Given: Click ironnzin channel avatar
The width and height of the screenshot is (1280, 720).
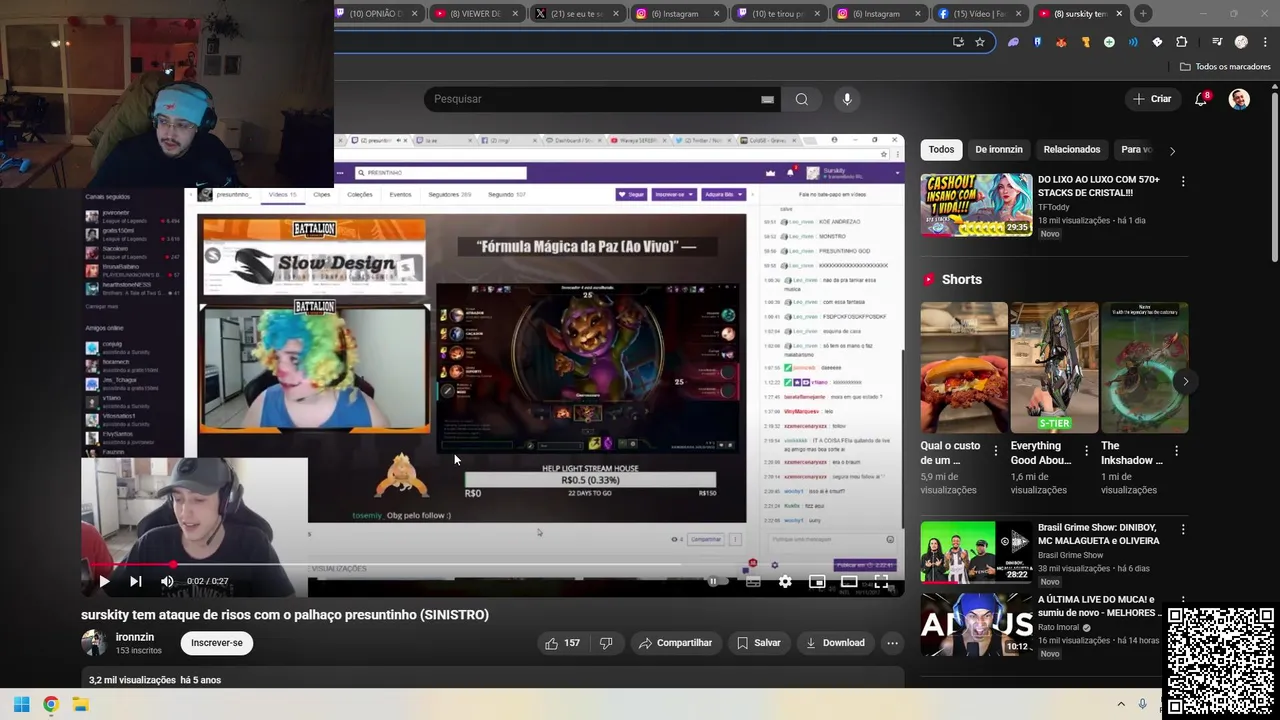Looking at the screenshot, I should tap(94, 643).
